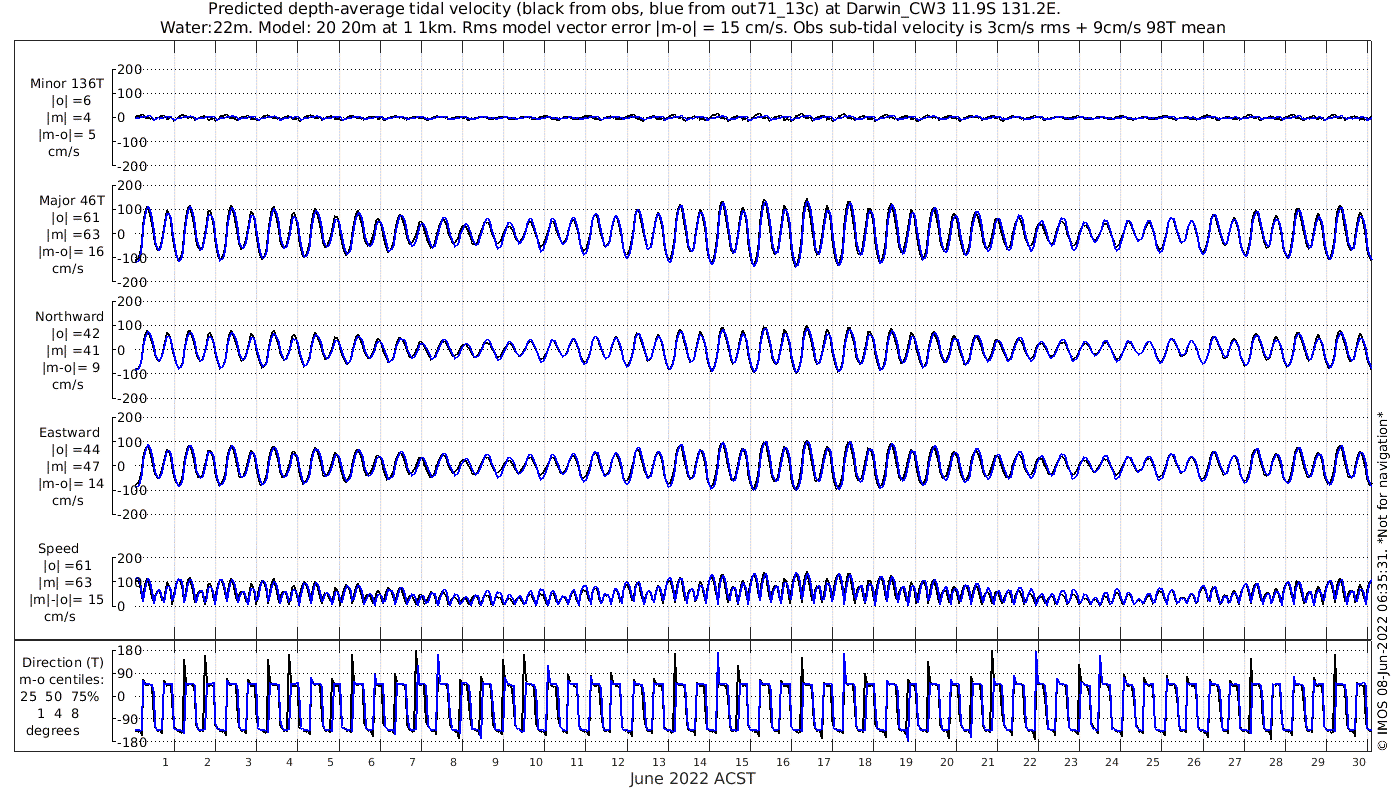
Task: Select the 'Major 46T' panel label
Action: pyautogui.click(x=72, y=201)
